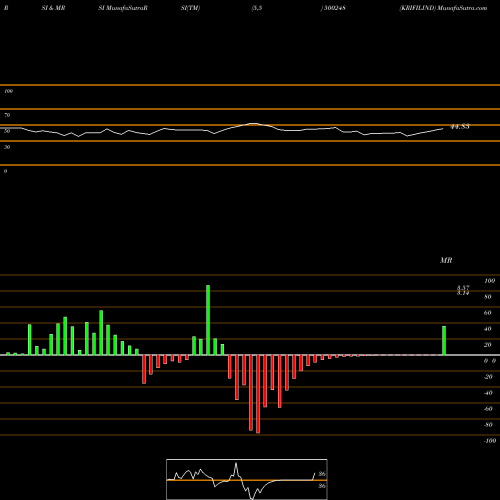
Task: Open the mini overview chart thumbnail
Action: pyautogui.click(x=247, y=479)
